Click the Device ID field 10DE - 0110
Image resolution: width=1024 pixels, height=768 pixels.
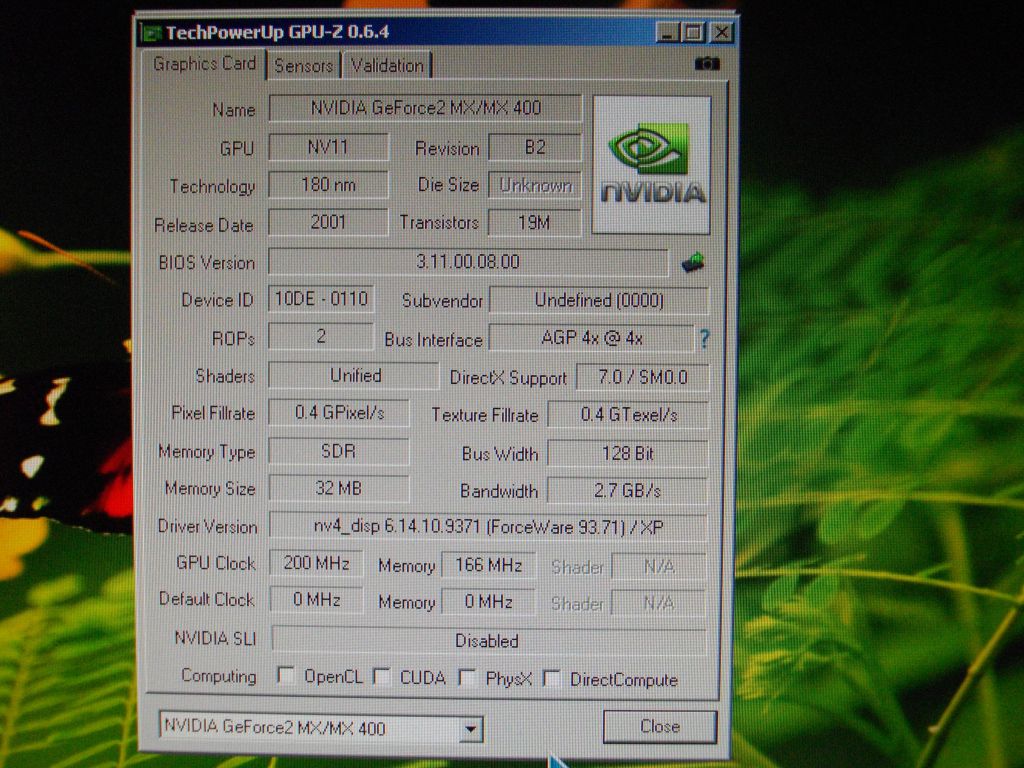coord(321,299)
